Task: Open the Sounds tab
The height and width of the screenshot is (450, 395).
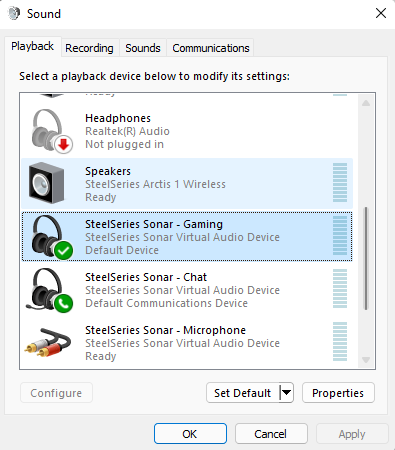Action: tap(143, 48)
